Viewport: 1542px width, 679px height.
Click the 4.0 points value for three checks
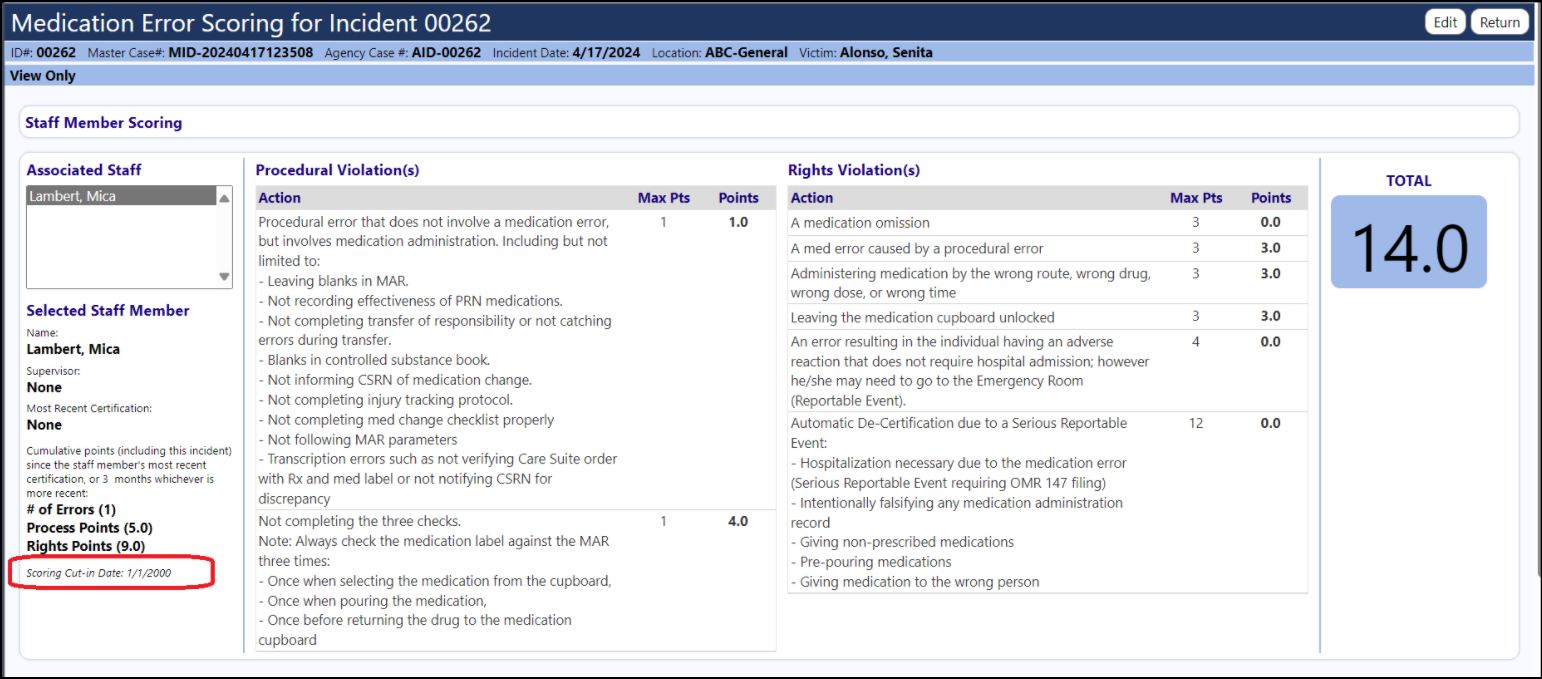click(x=738, y=521)
